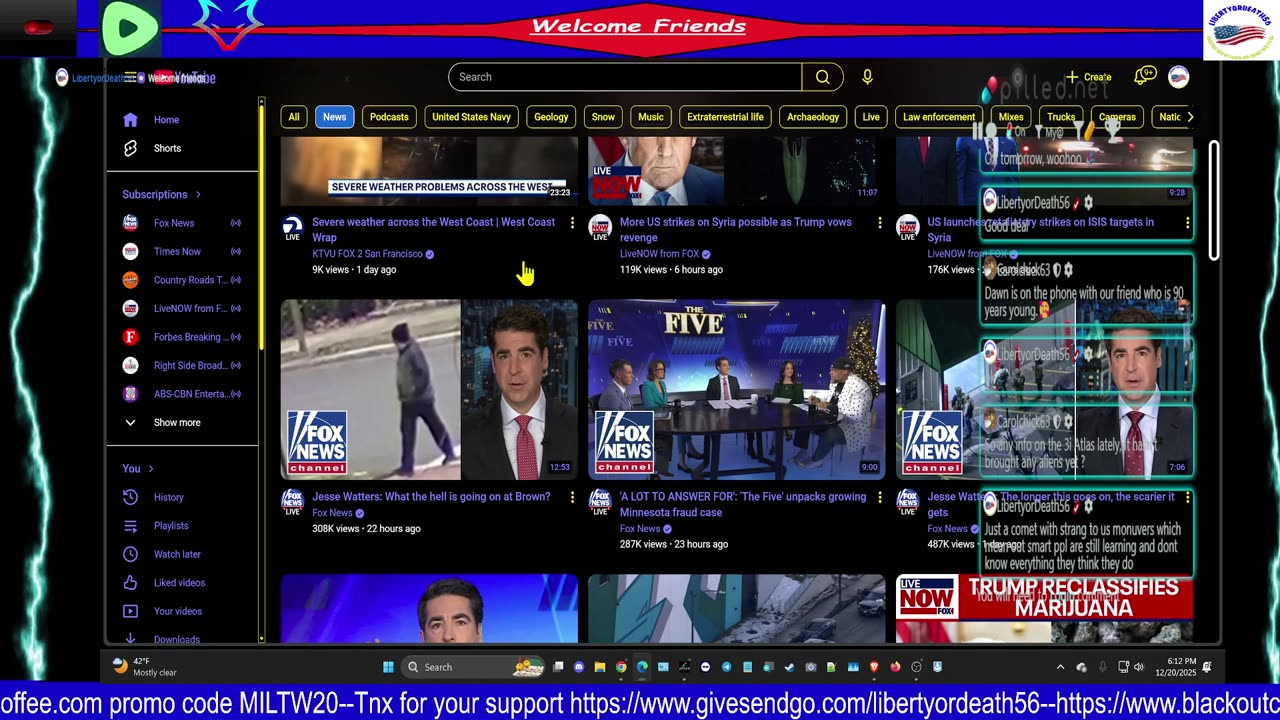This screenshot has height=720, width=1280.
Task: Open Forbes Breaking subscription in the sidebar
Action: (180, 337)
